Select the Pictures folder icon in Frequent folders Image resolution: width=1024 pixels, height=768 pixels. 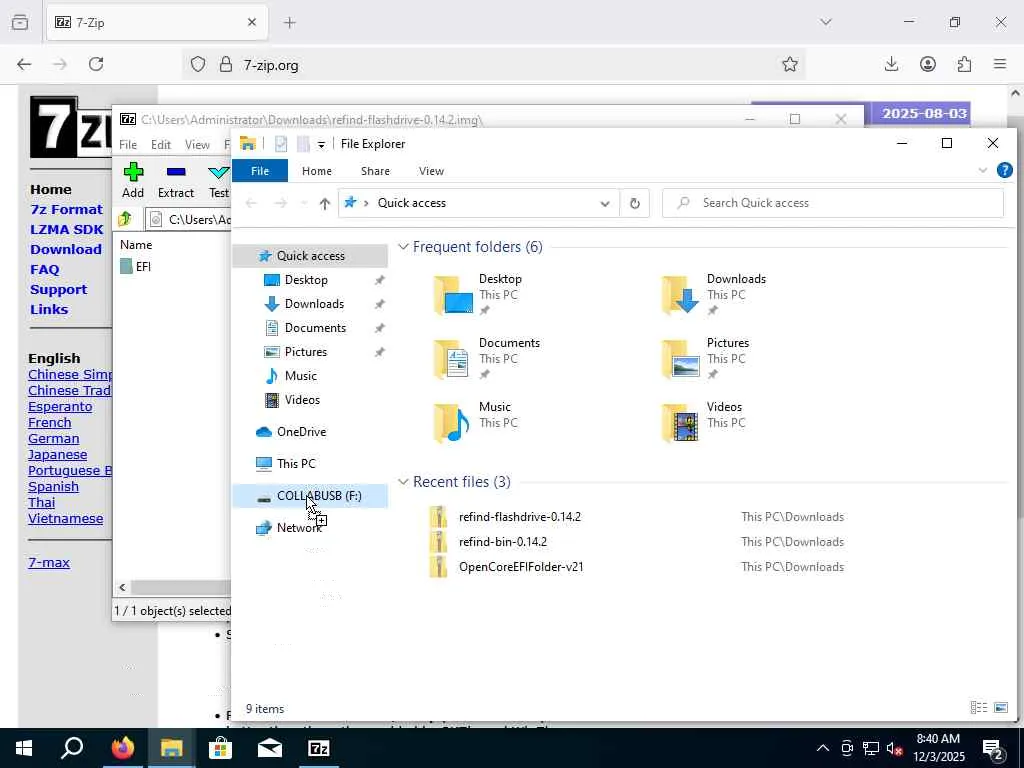(x=681, y=359)
